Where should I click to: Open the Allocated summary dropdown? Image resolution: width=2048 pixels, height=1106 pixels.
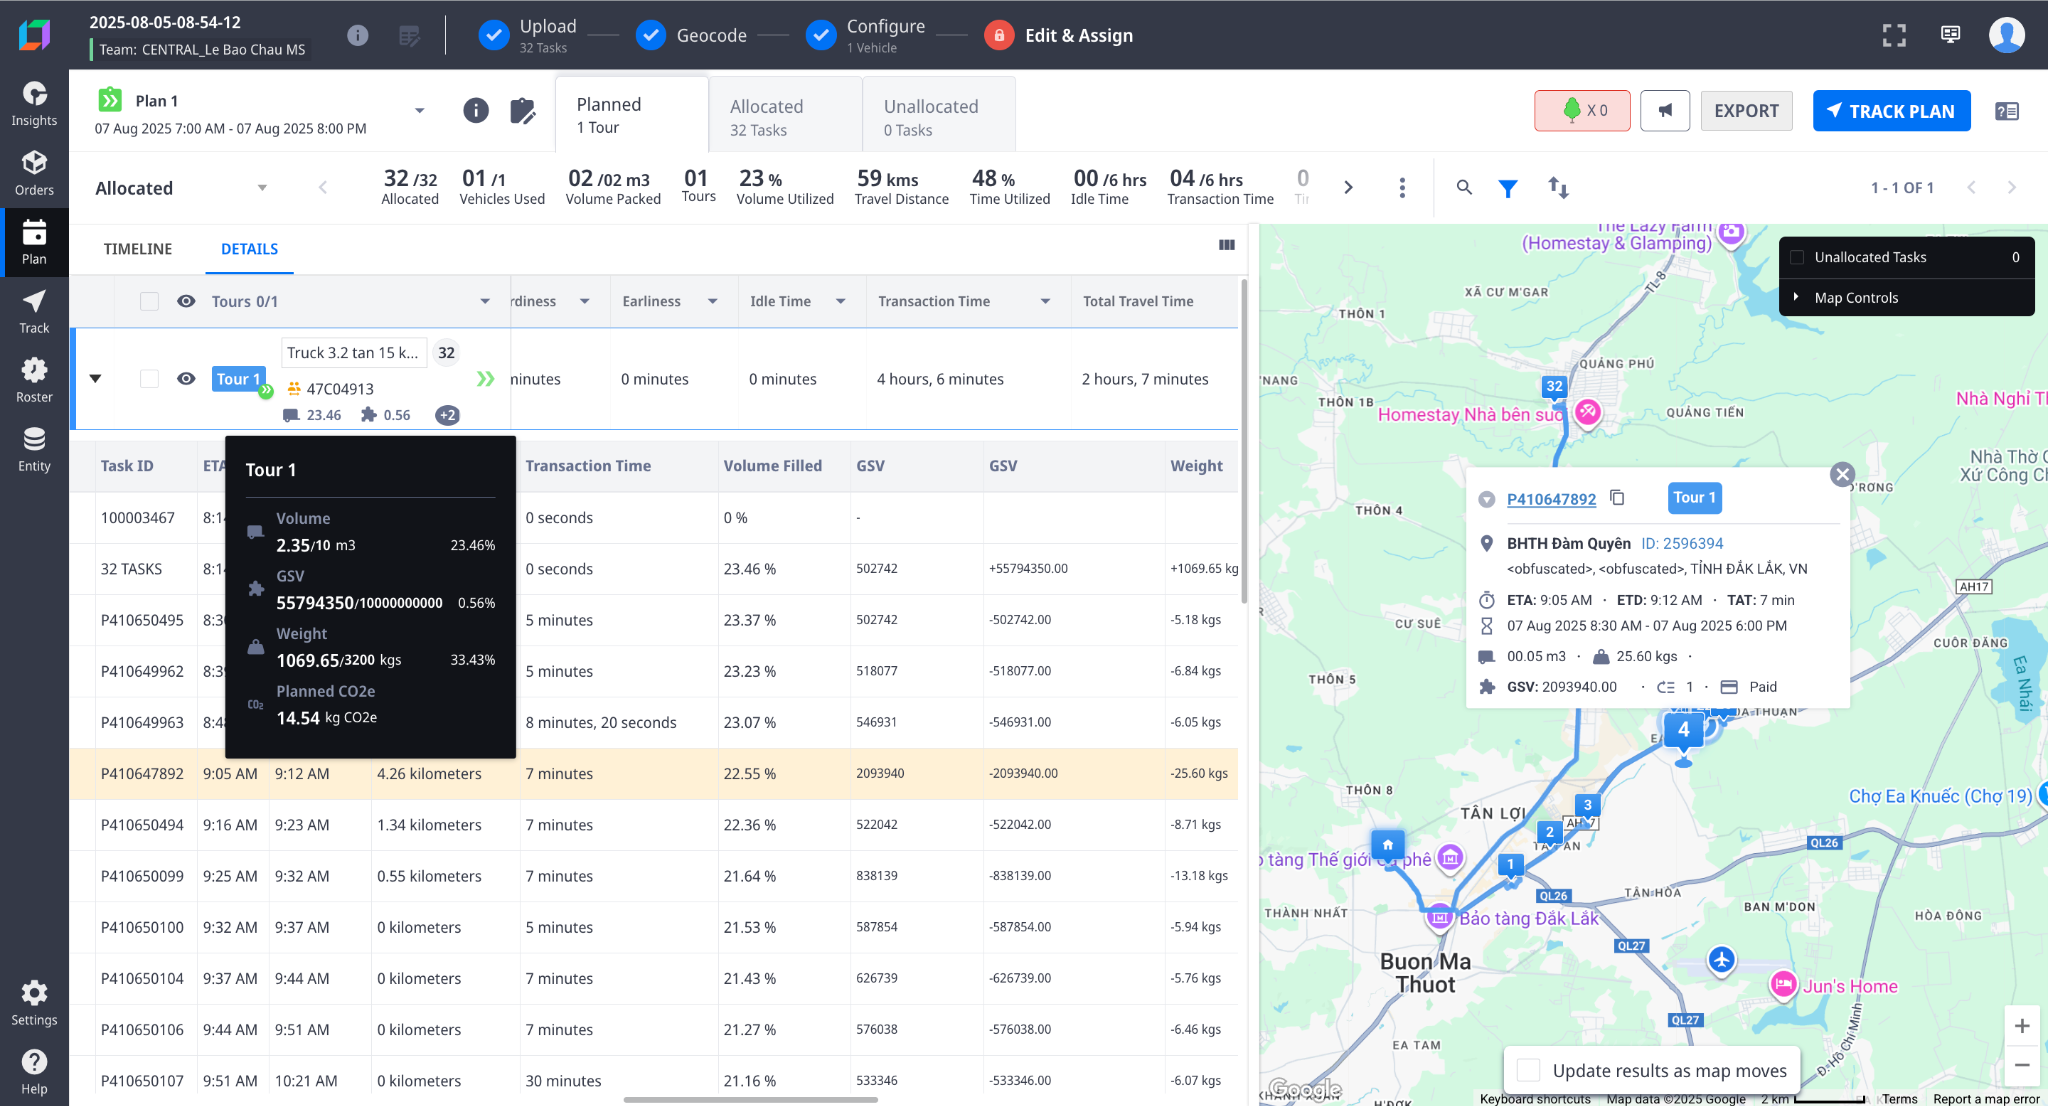262,188
